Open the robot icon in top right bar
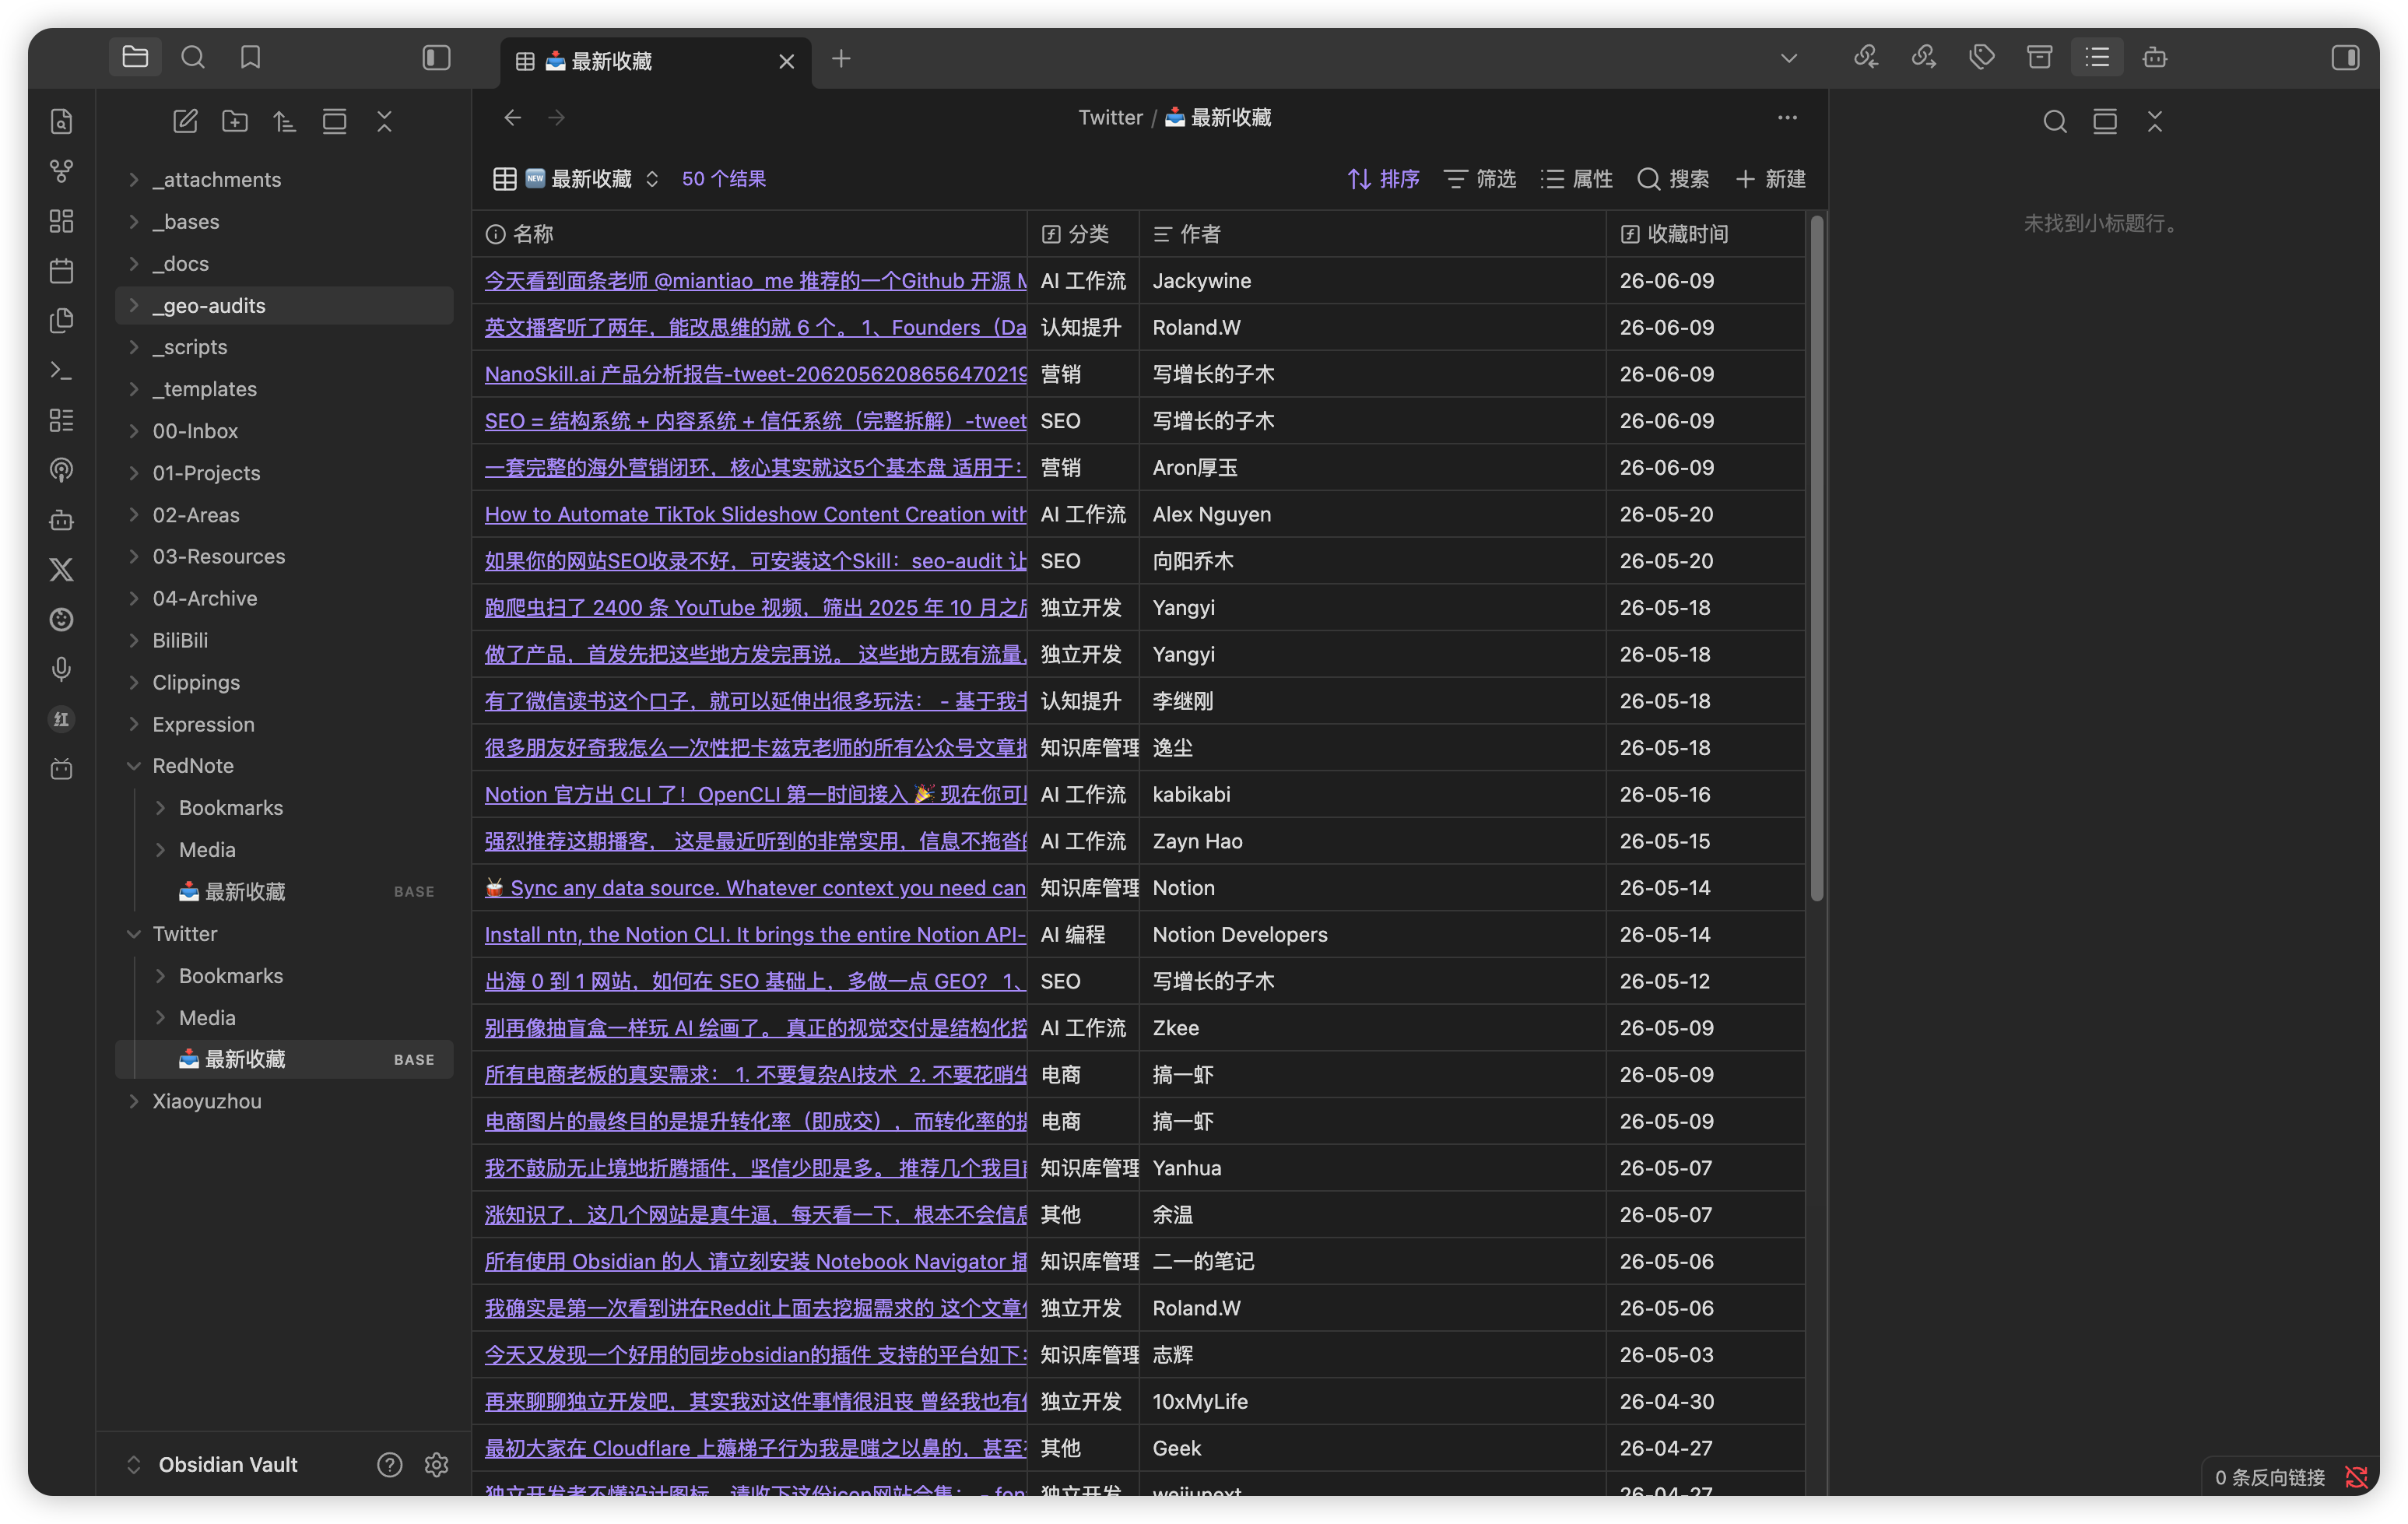 [2155, 57]
